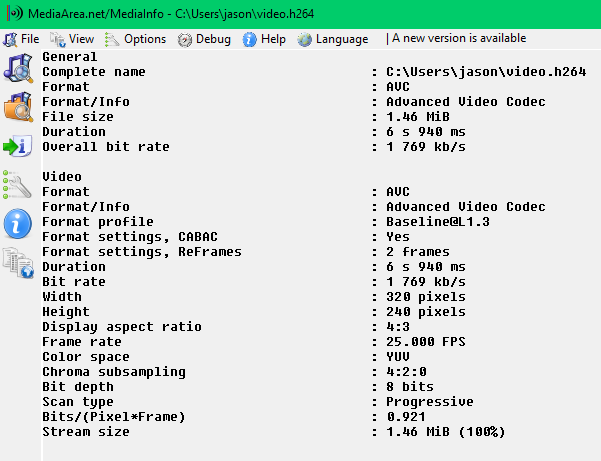Click the Debug menu icon
The image size is (601, 461).
click(x=184, y=40)
